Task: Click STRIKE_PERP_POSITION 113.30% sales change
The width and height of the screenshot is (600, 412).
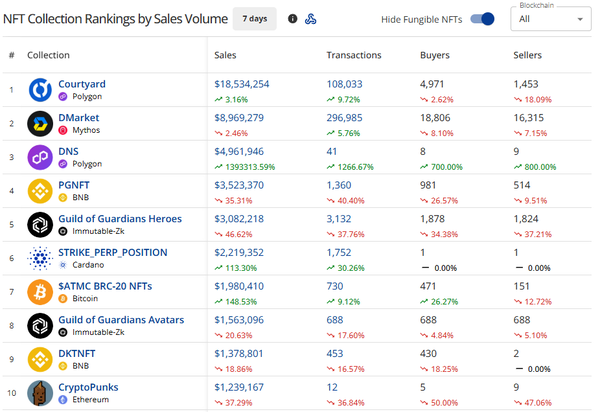Action: pos(235,268)
